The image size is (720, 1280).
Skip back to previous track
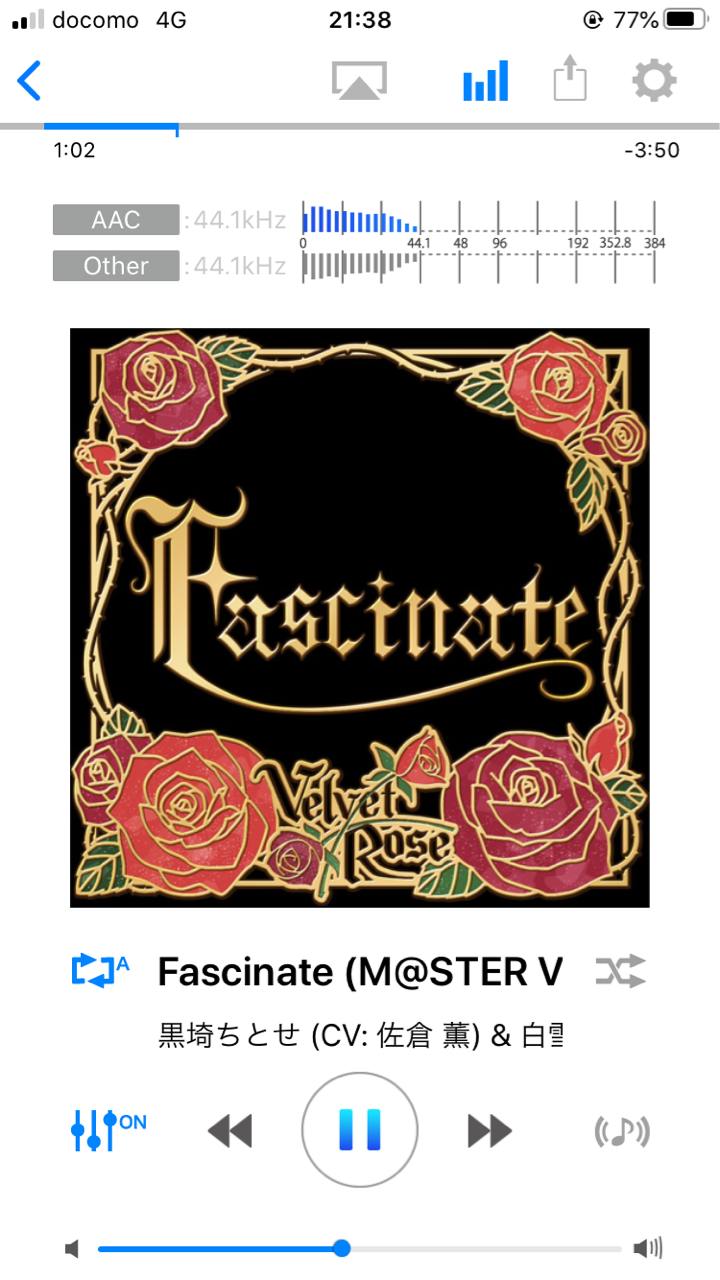(230, 1131)
